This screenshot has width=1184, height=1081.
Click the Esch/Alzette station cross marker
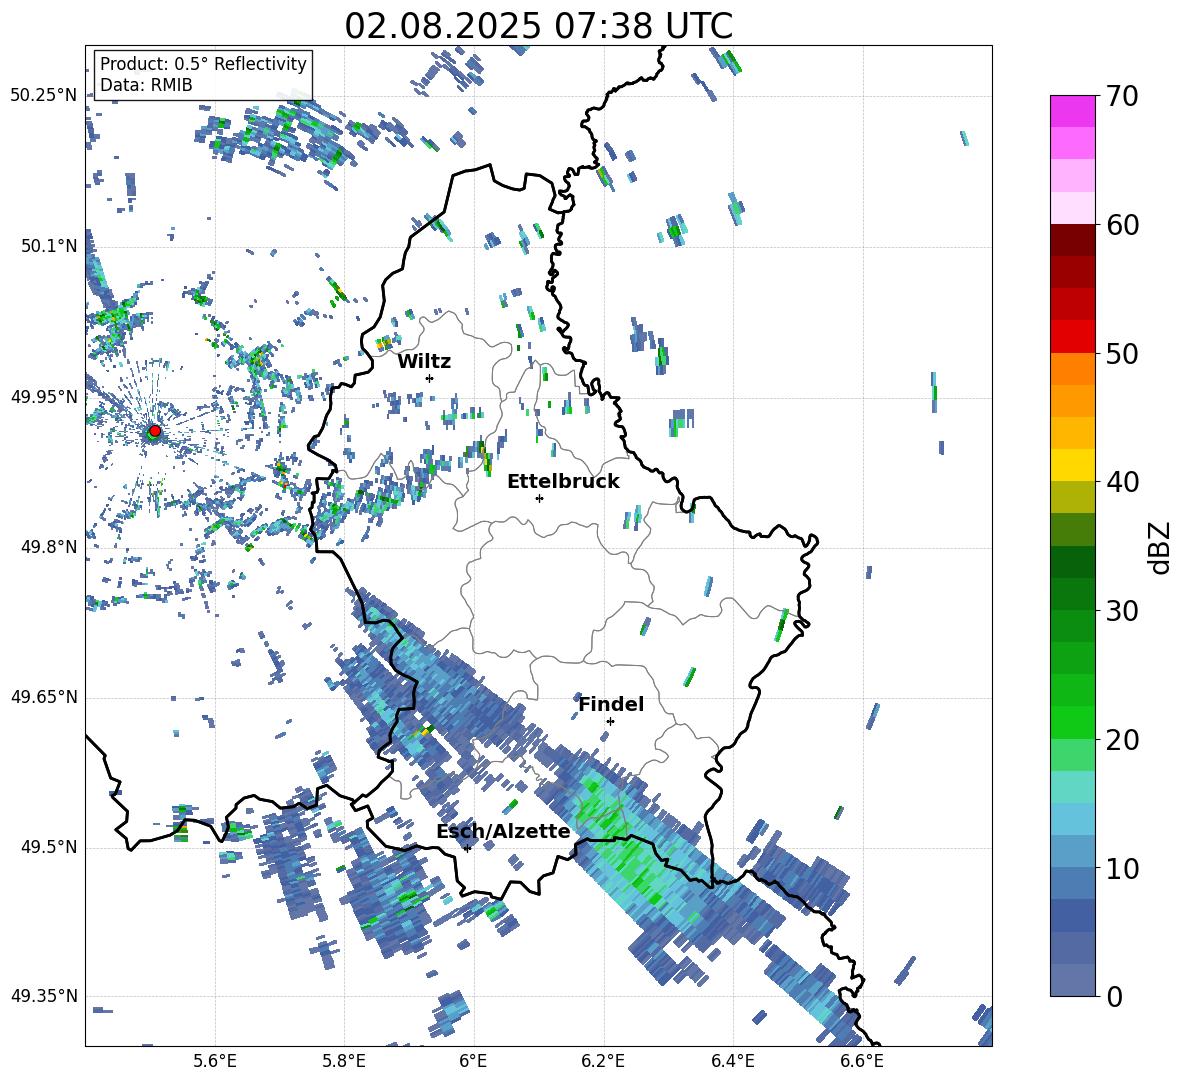[x=467, y=848]
